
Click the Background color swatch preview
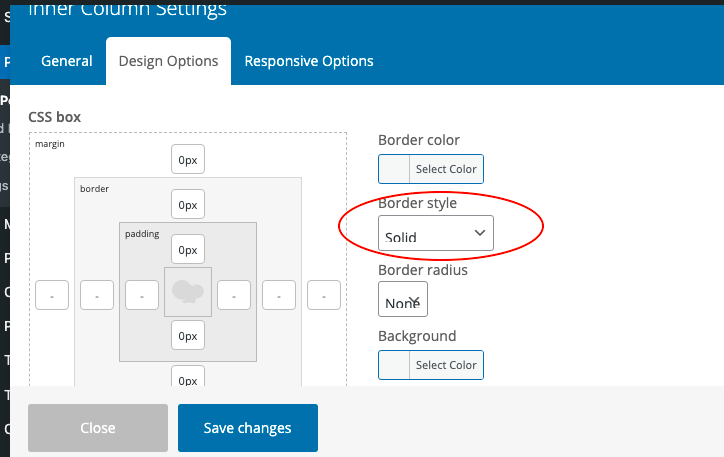[394, 365]
